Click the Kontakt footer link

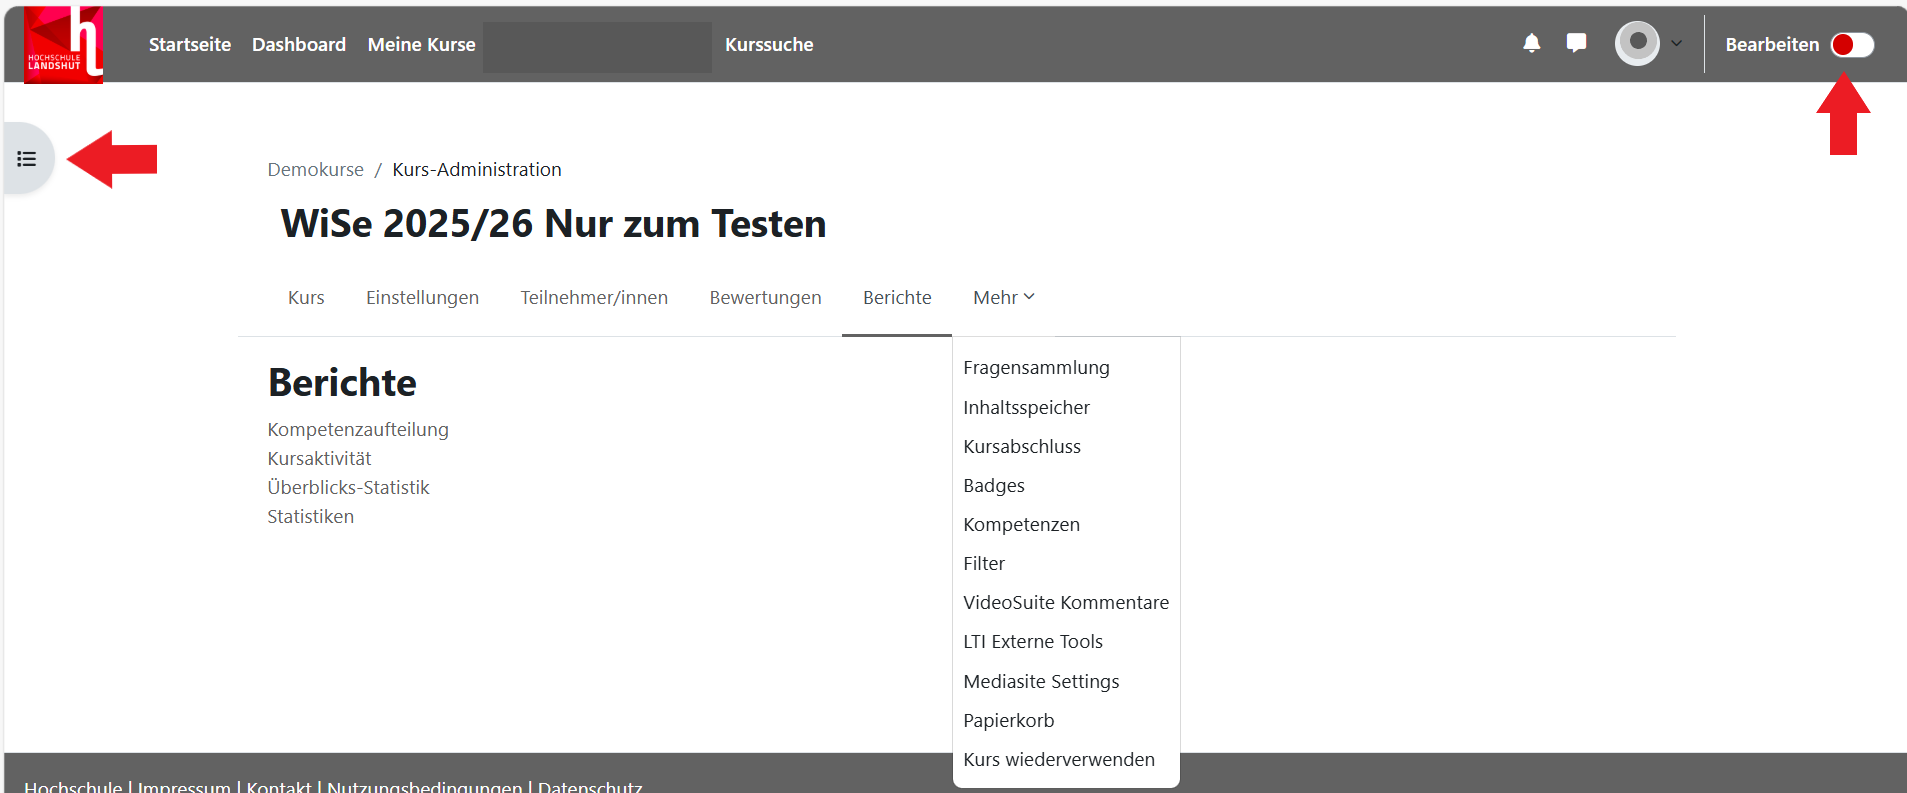point(279,786)
